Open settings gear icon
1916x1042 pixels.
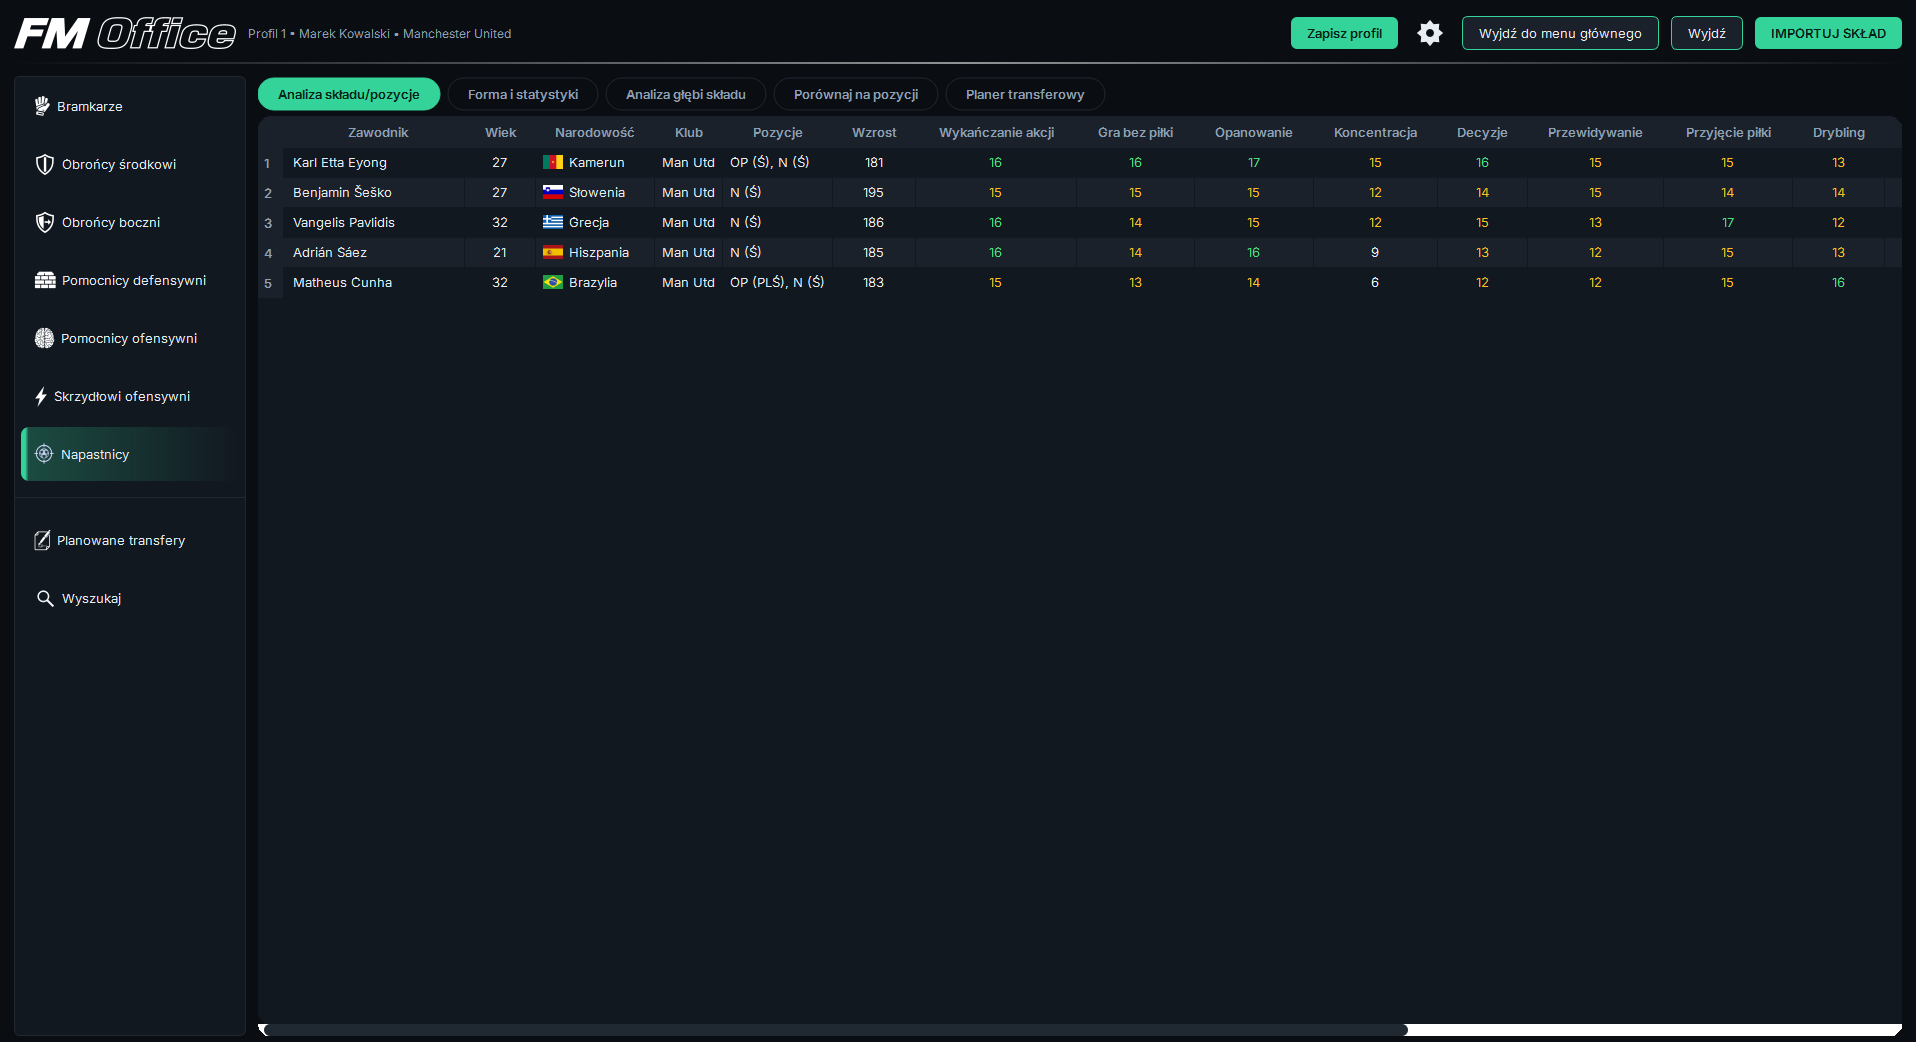pos(1430,33)
